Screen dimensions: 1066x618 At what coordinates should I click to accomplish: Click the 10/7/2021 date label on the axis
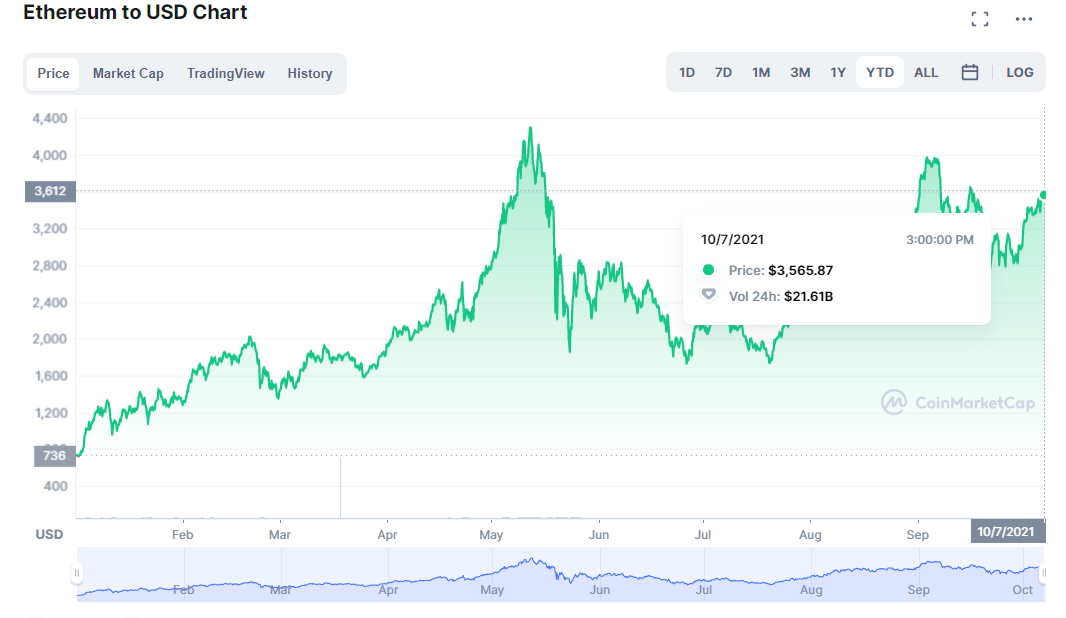click(x=1007, y=532)
